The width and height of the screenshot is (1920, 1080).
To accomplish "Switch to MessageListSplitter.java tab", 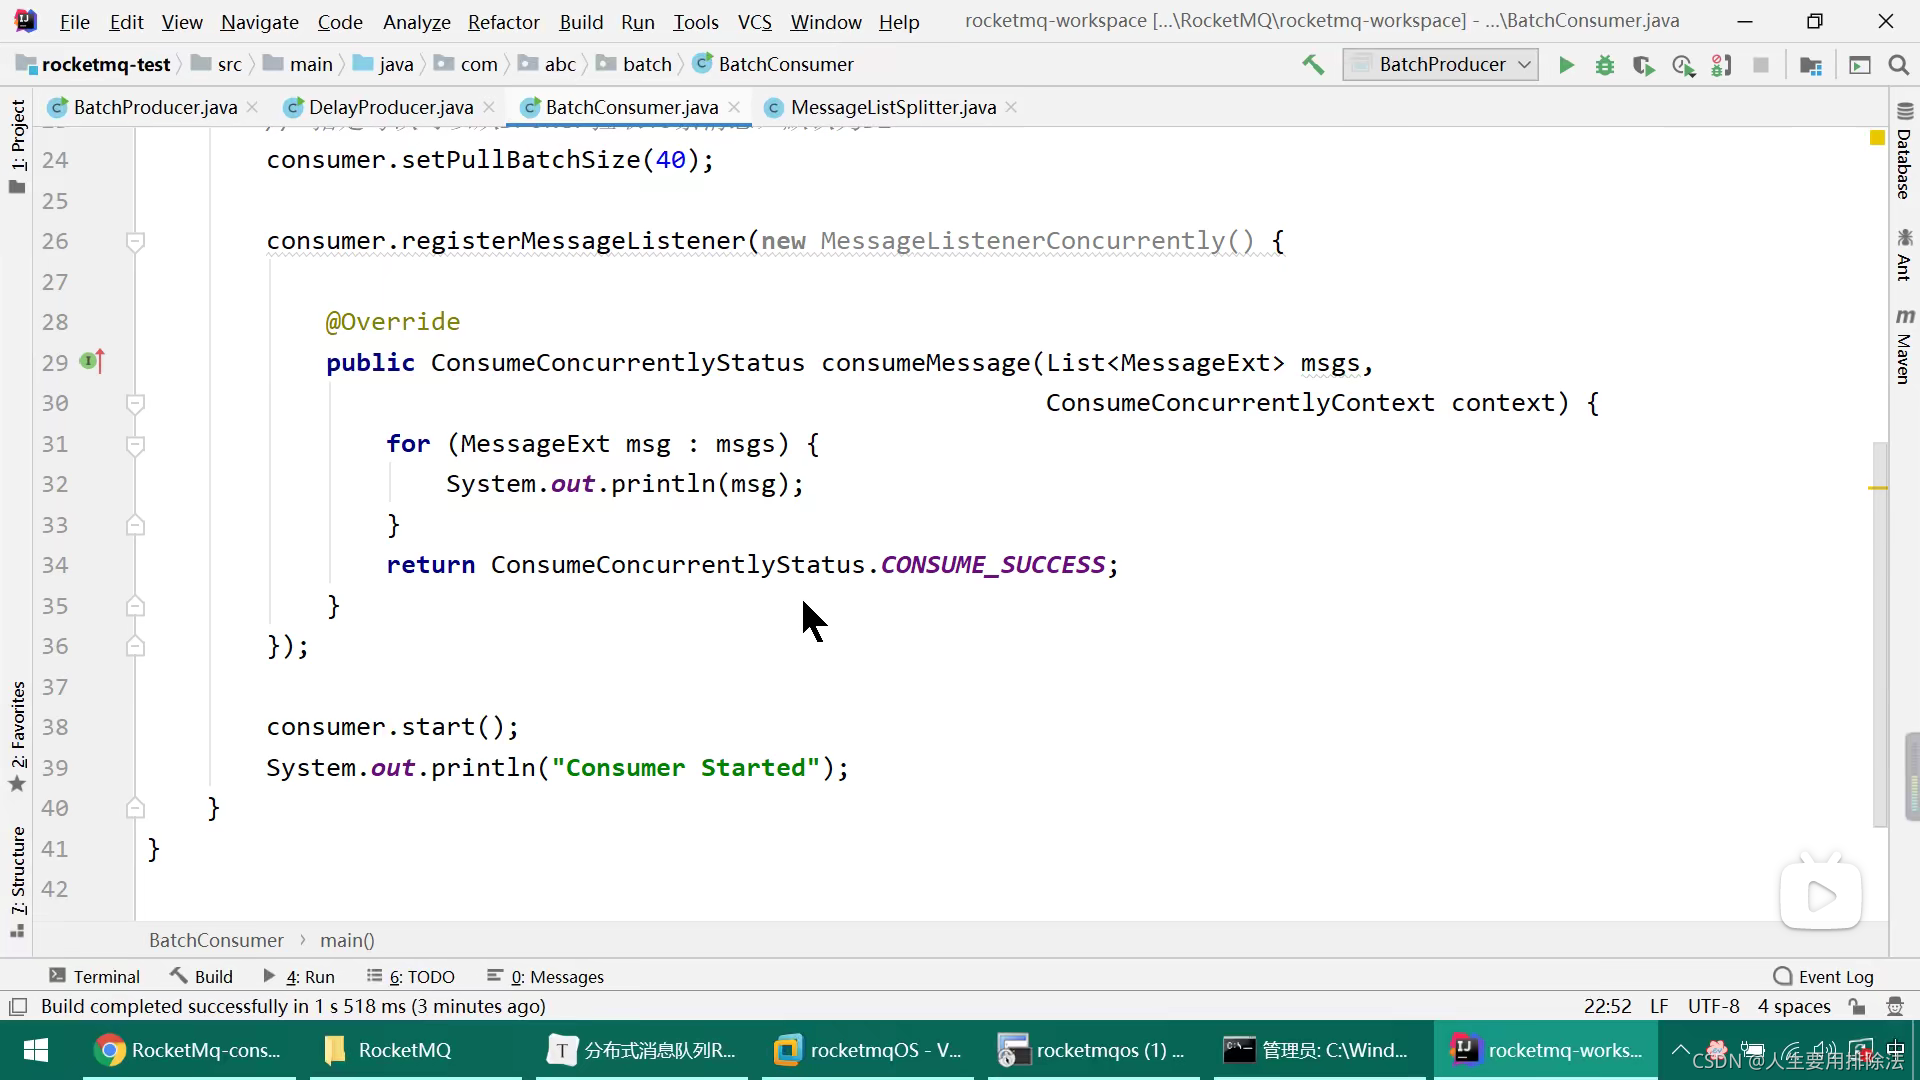I will [x=893, y=107].
